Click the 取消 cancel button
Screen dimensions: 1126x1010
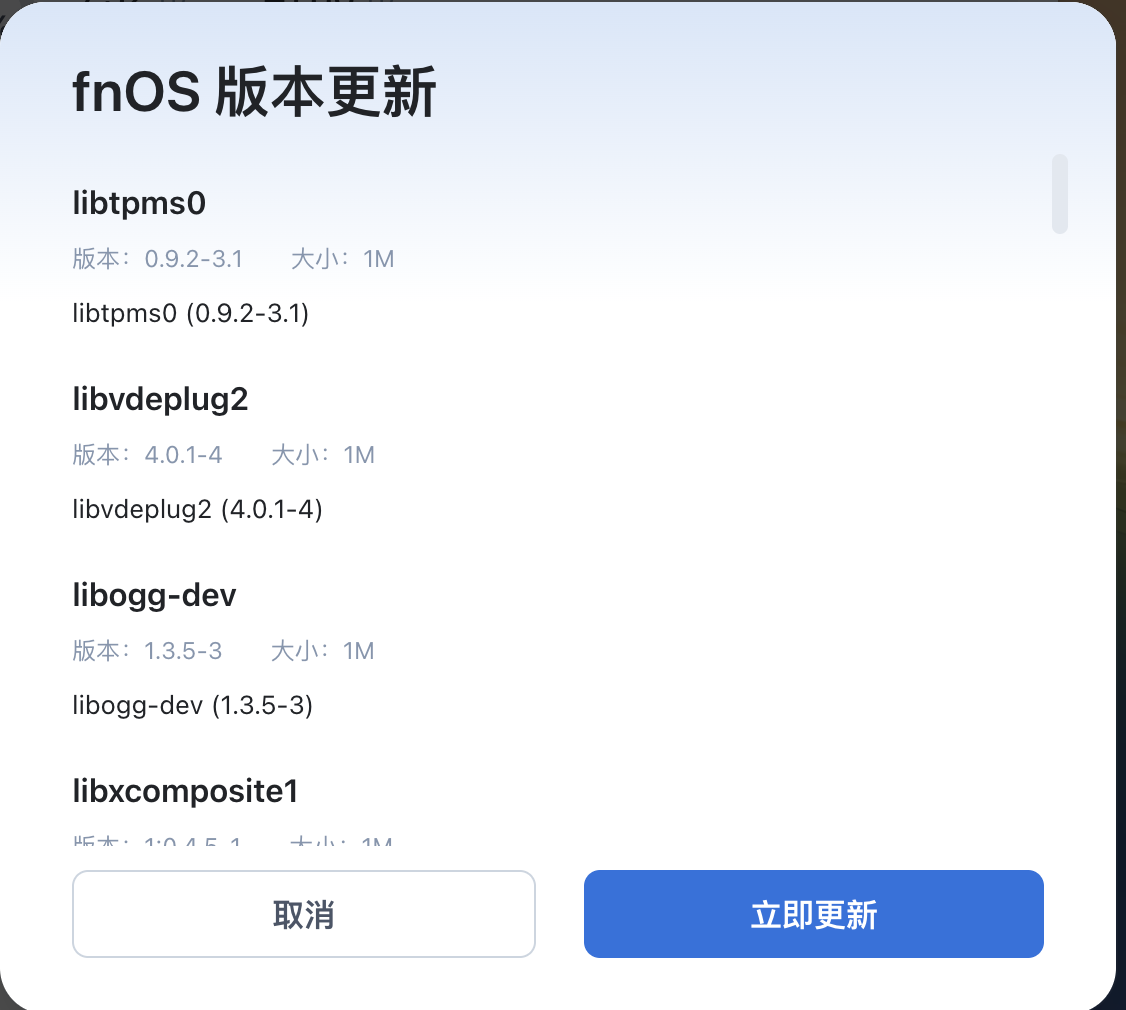coord(303,914)
